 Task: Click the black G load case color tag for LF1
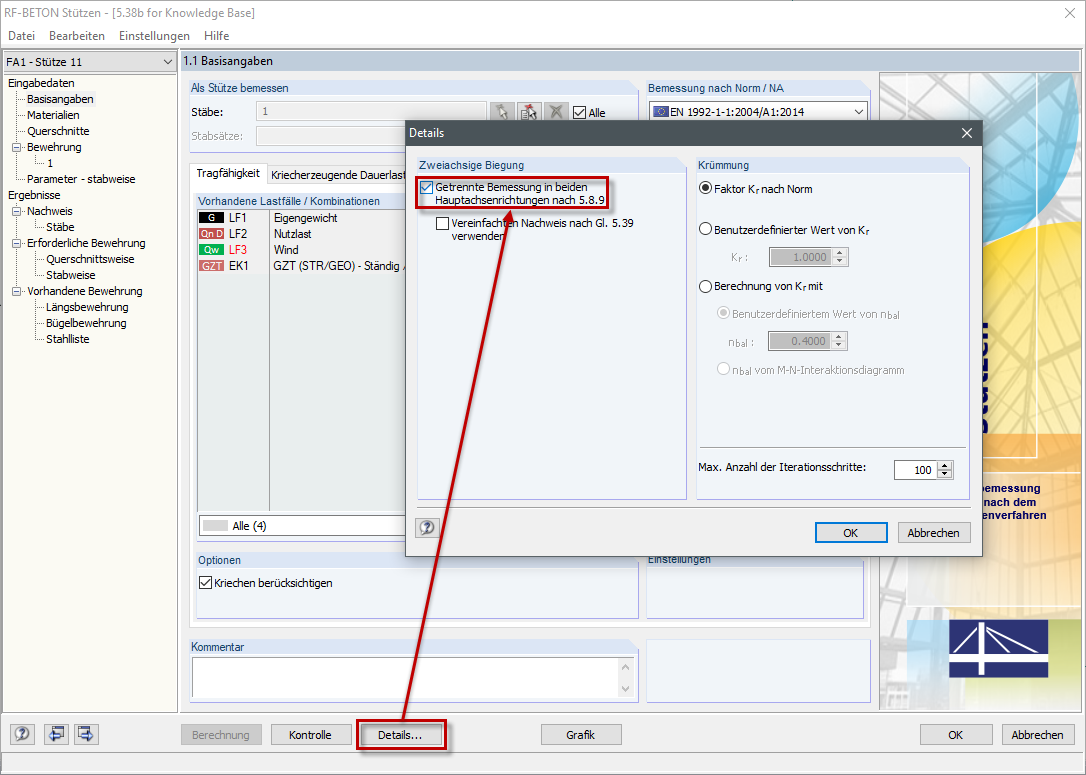211,218
